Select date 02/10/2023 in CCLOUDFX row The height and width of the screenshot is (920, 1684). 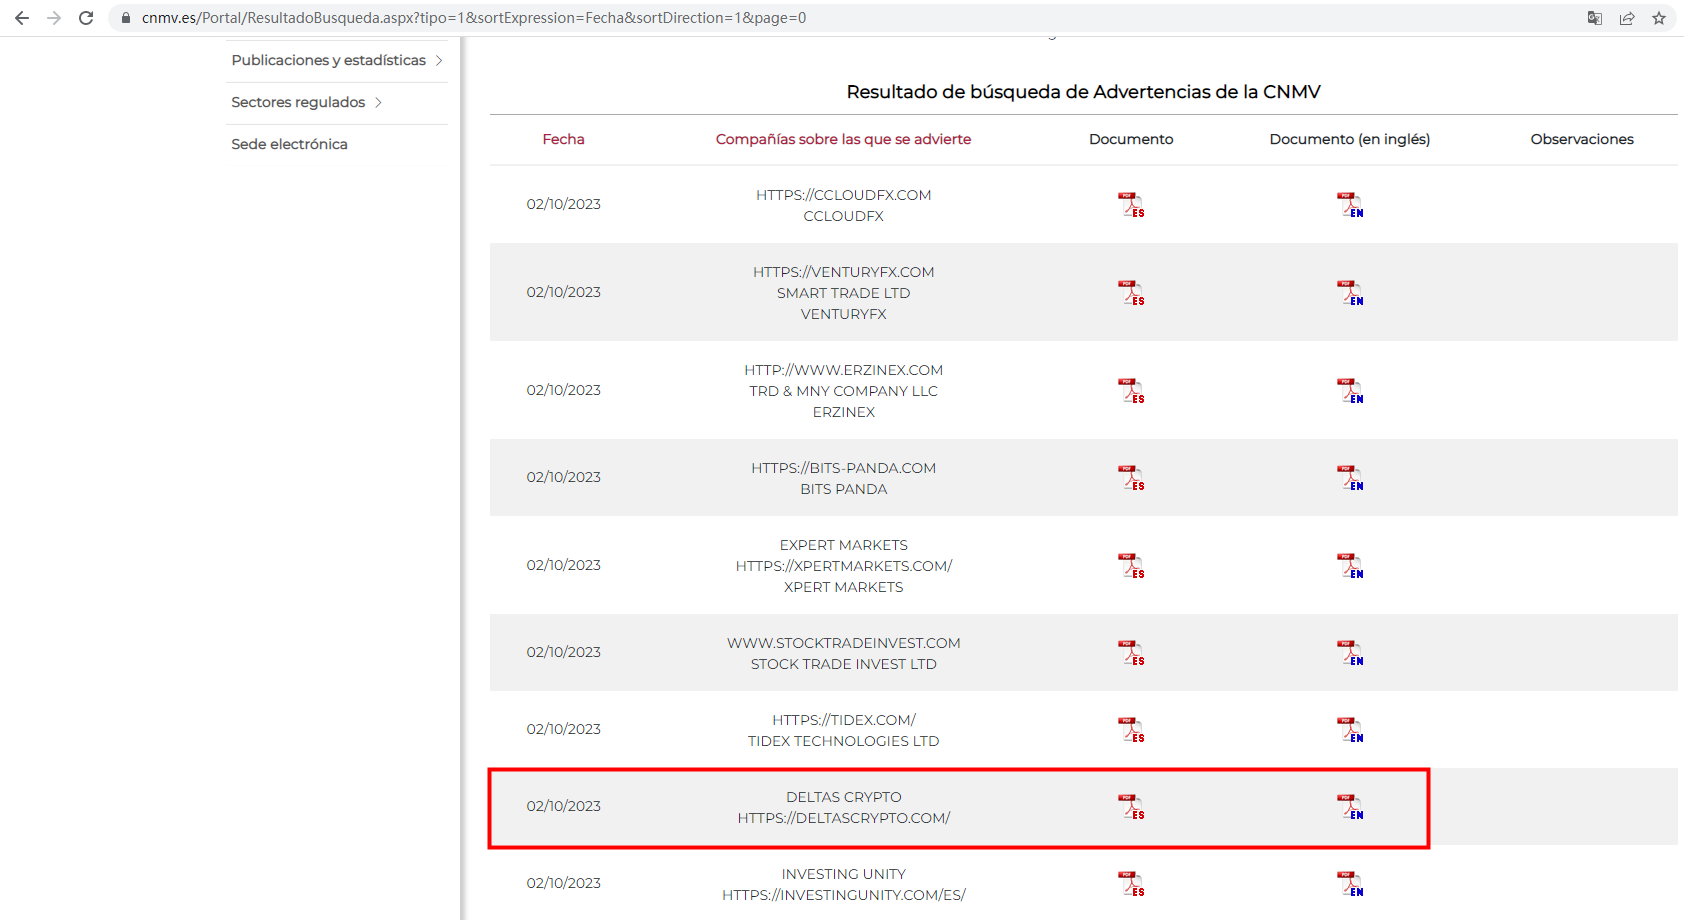[x=564, y=204]
